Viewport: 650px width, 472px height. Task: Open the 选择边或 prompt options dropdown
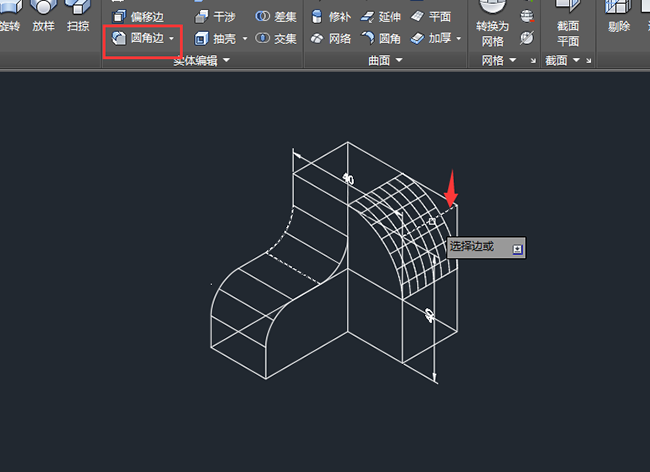(x=517, y=247)
